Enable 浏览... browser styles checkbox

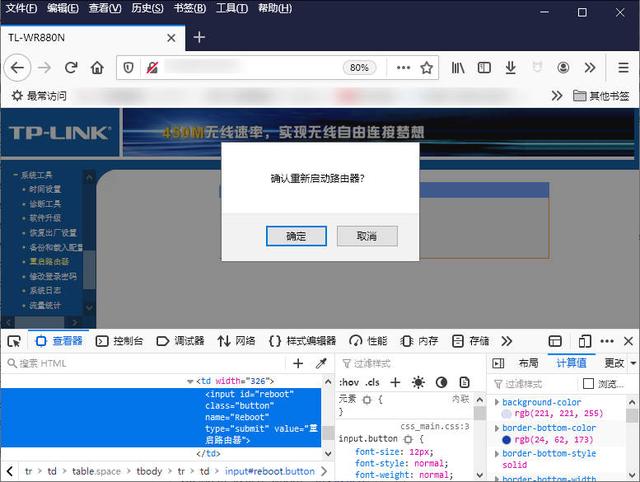pos(588,384)
